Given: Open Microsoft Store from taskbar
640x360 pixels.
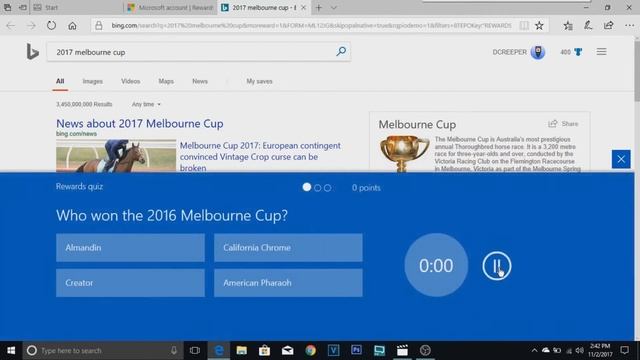Looking at the screenshot, I should (x=264, y=350).
